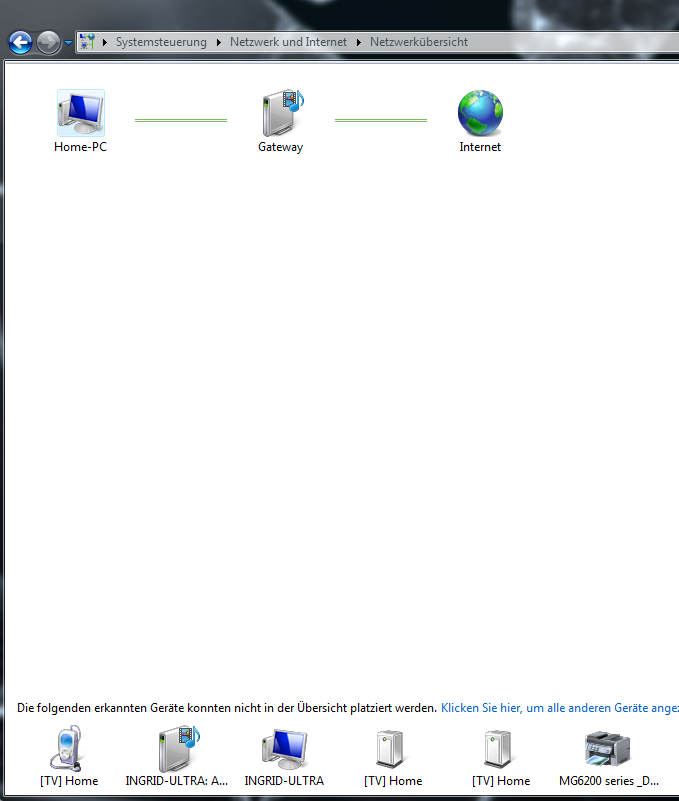
Task: Expand the arrow after Netzwerk und Internet
Action: coord(359,42)
